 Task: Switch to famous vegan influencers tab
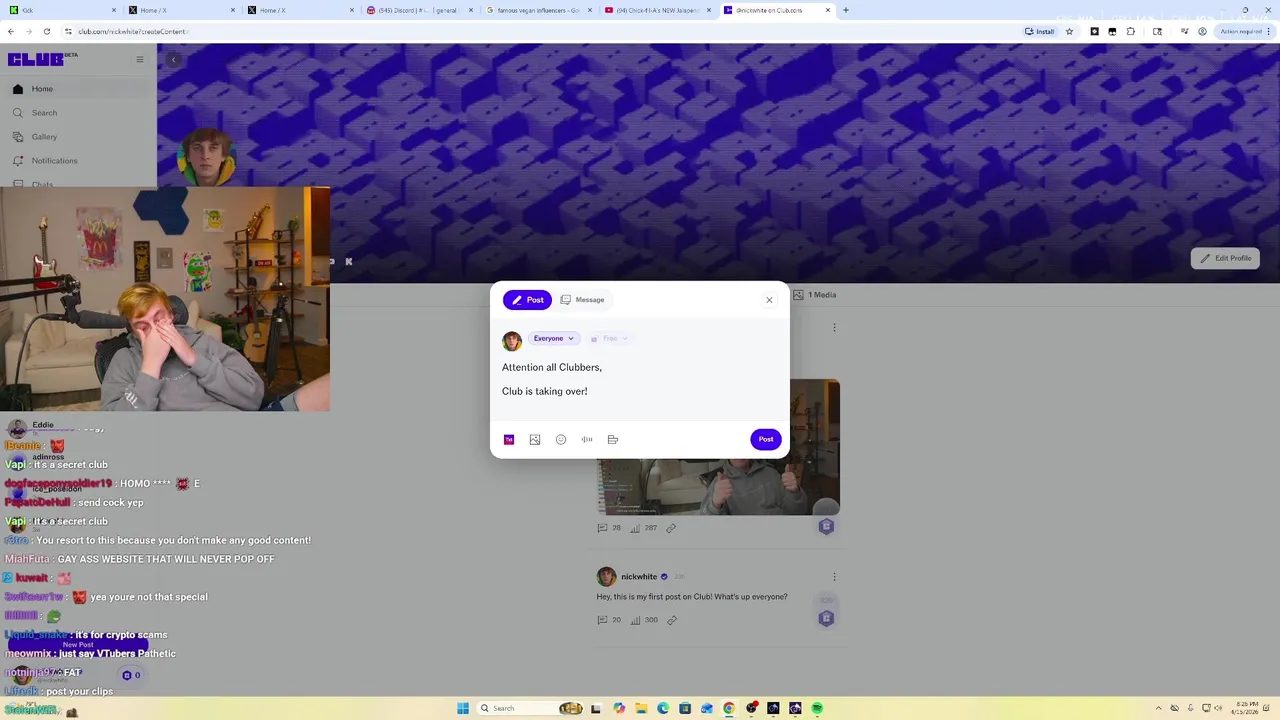(538, 10)
